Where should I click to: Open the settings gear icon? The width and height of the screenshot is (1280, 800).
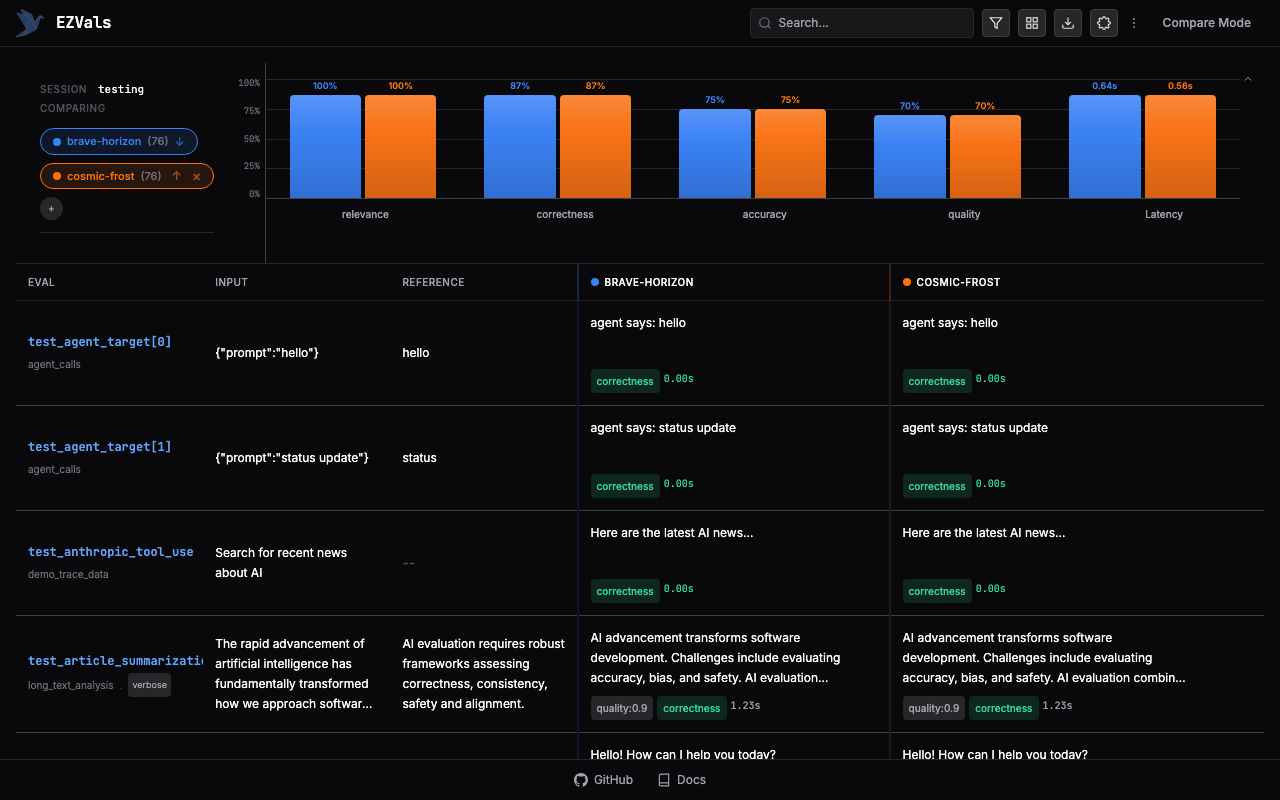pyautogui.click(x=1104, y=23)
